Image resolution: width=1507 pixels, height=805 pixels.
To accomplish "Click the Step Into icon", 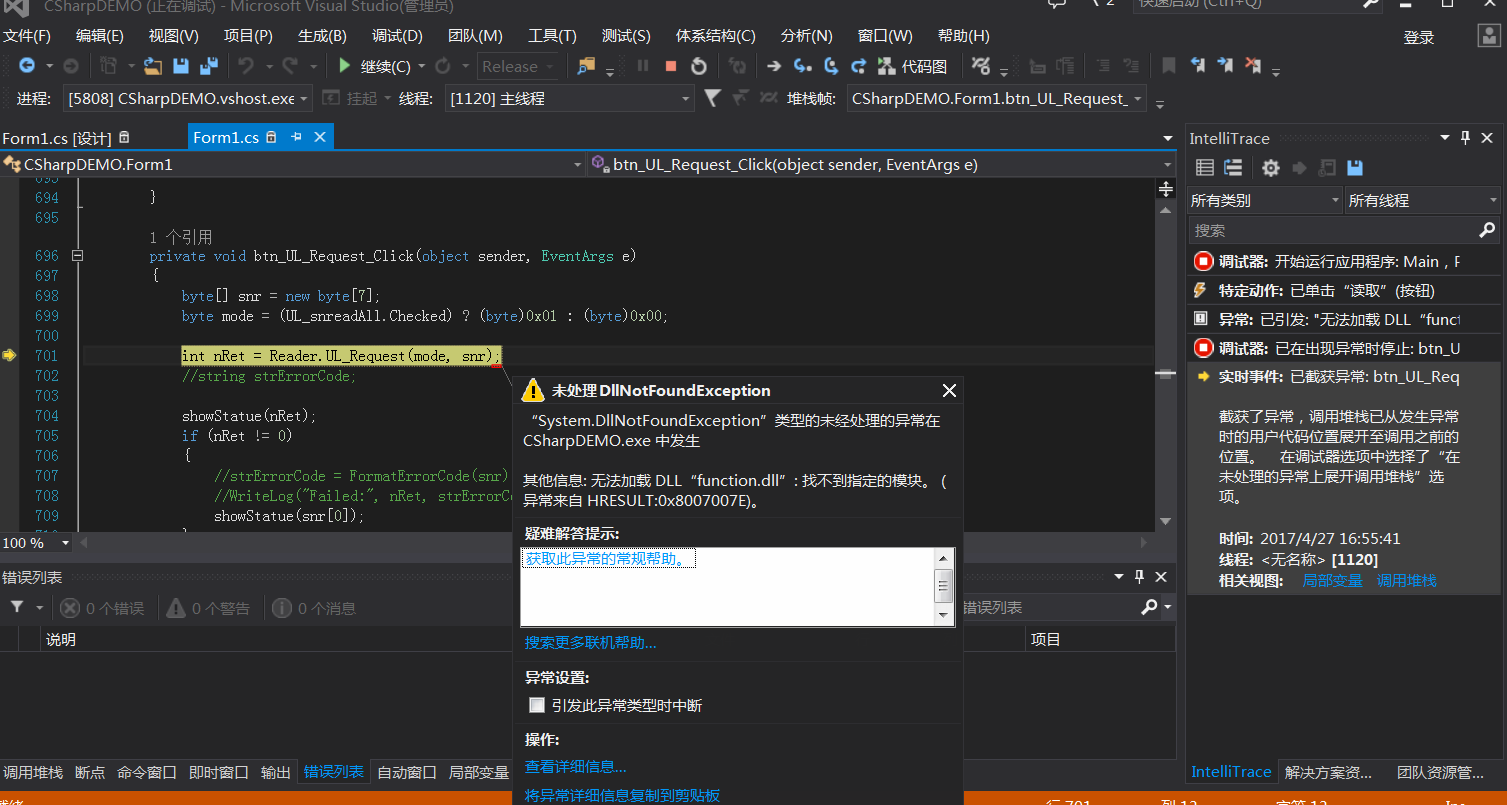I will point(802,66).
